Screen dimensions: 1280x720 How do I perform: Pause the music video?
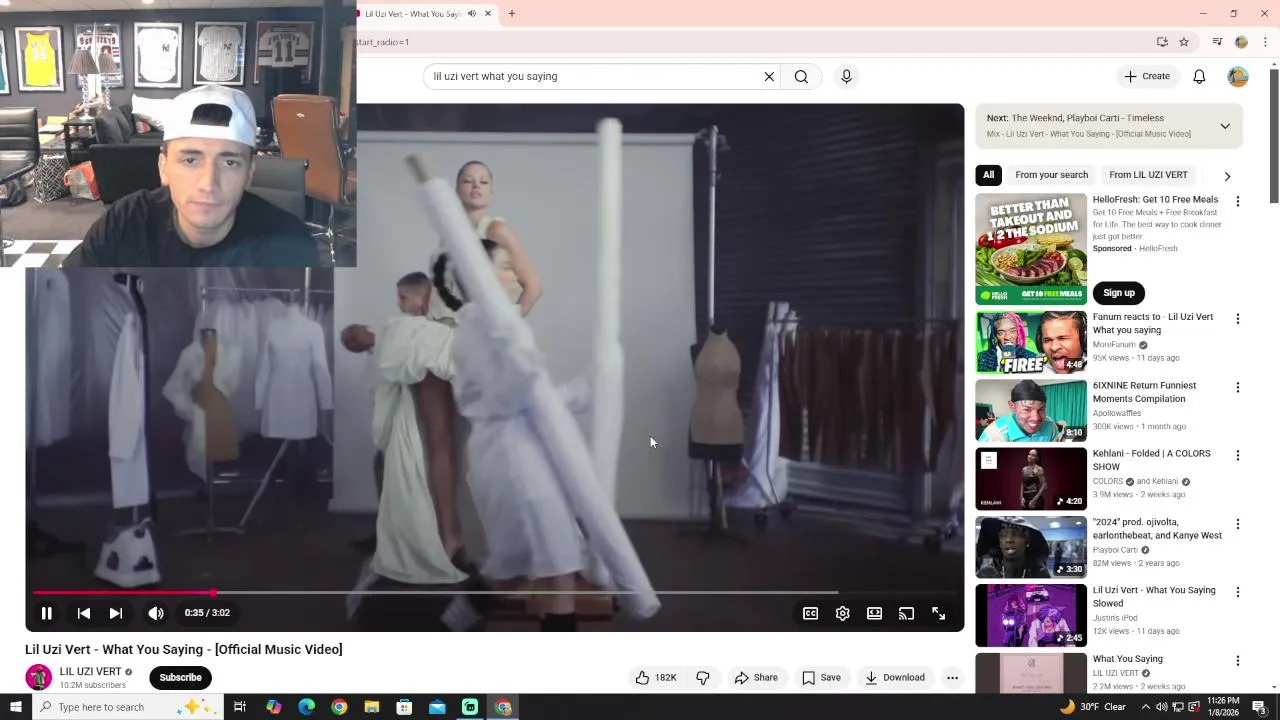click(46, 613)
